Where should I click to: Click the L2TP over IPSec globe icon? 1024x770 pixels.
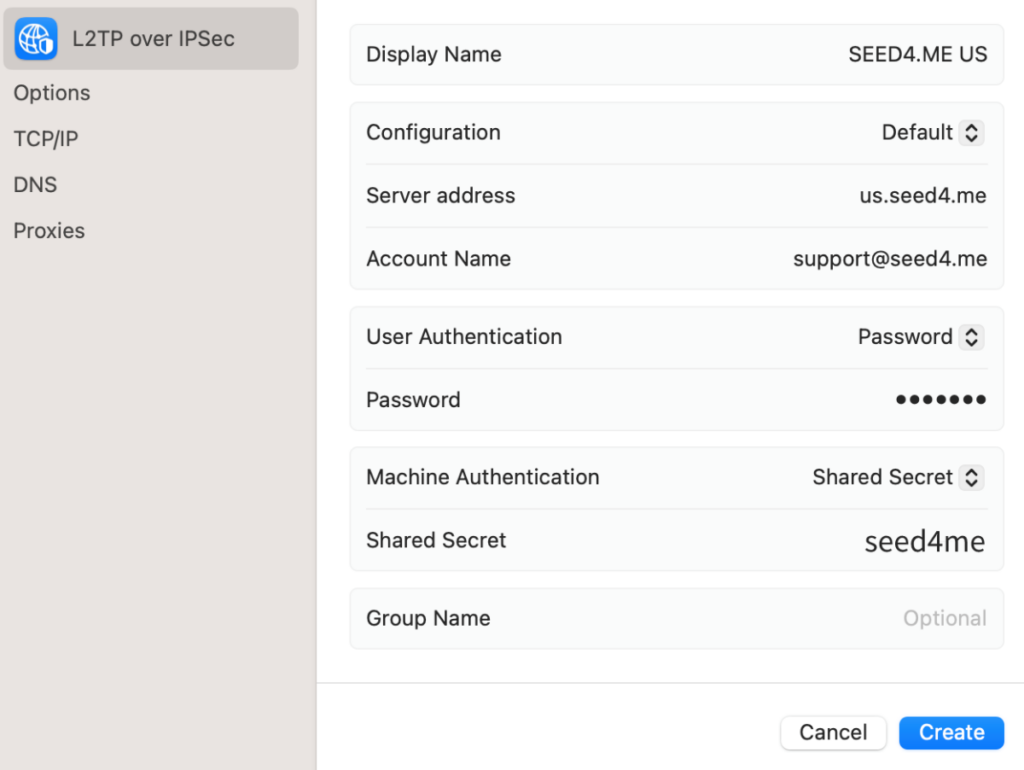click(36, 39)
